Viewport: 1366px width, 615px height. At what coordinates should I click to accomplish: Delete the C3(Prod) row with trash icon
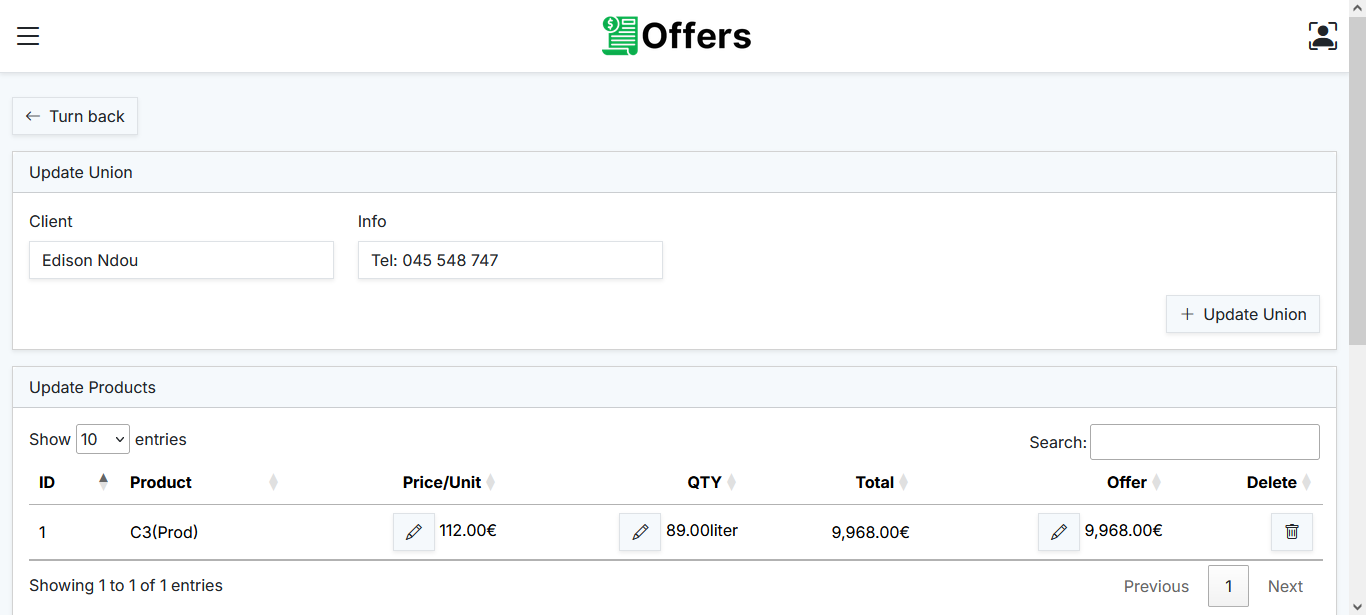1291,532
